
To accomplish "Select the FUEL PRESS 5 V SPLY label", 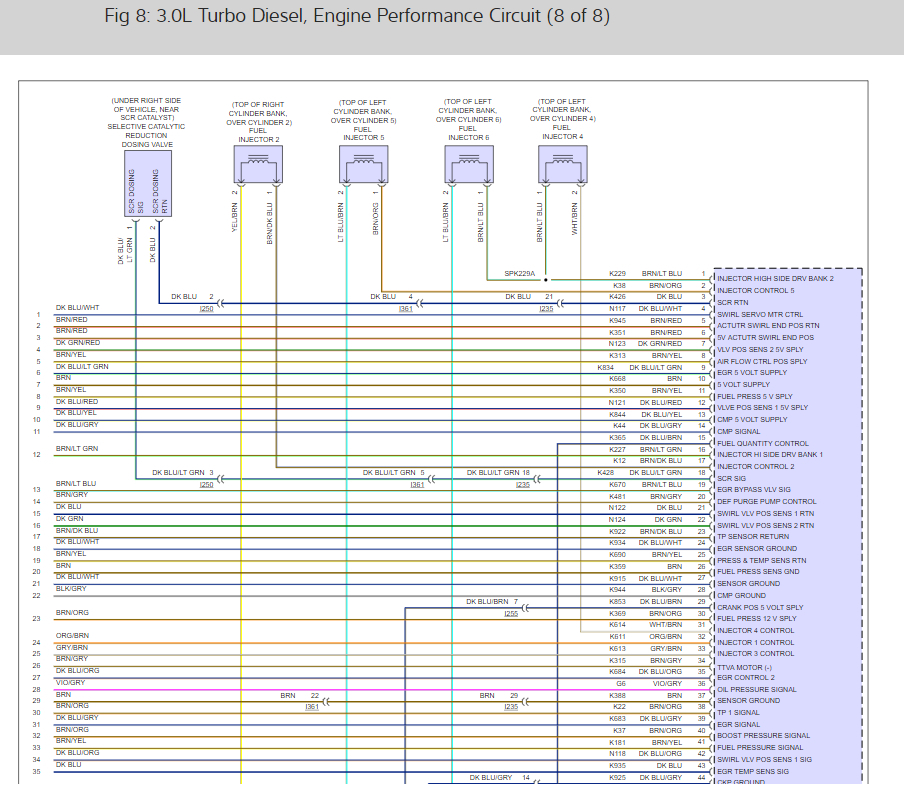I will [x=755, y=397].
